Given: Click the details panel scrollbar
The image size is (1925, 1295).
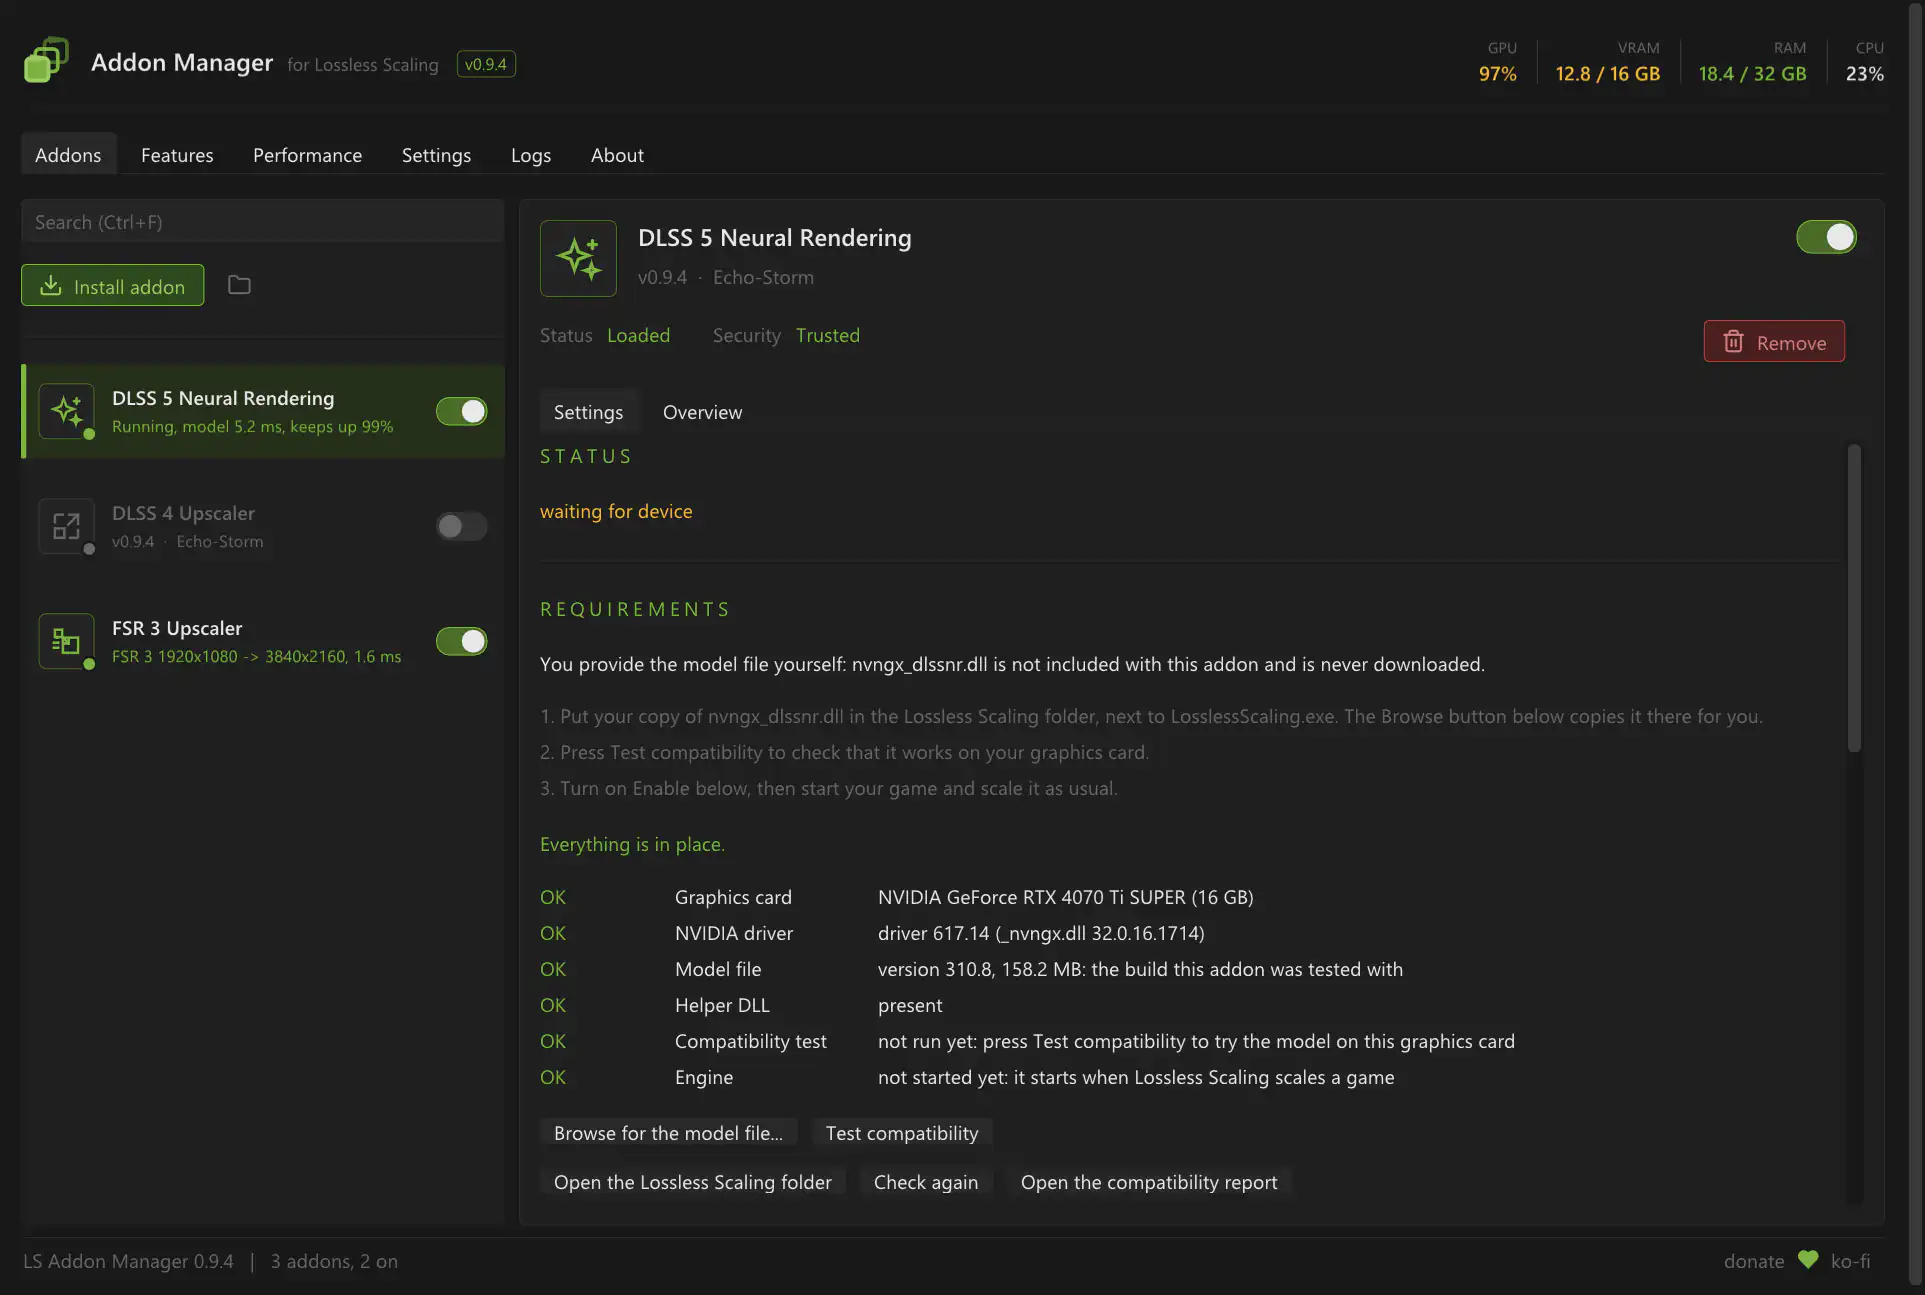Looking at the screenshot, I should [1854, 597].
